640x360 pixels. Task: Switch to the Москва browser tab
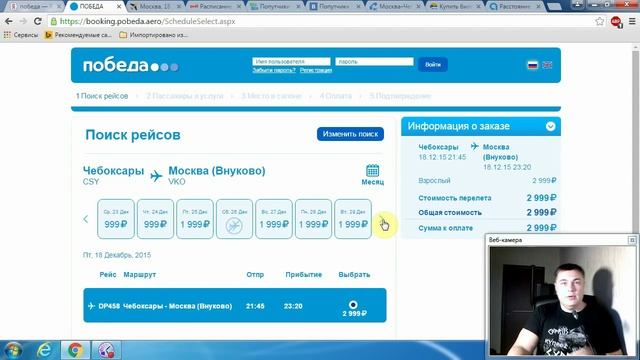(x=155, y=7)
